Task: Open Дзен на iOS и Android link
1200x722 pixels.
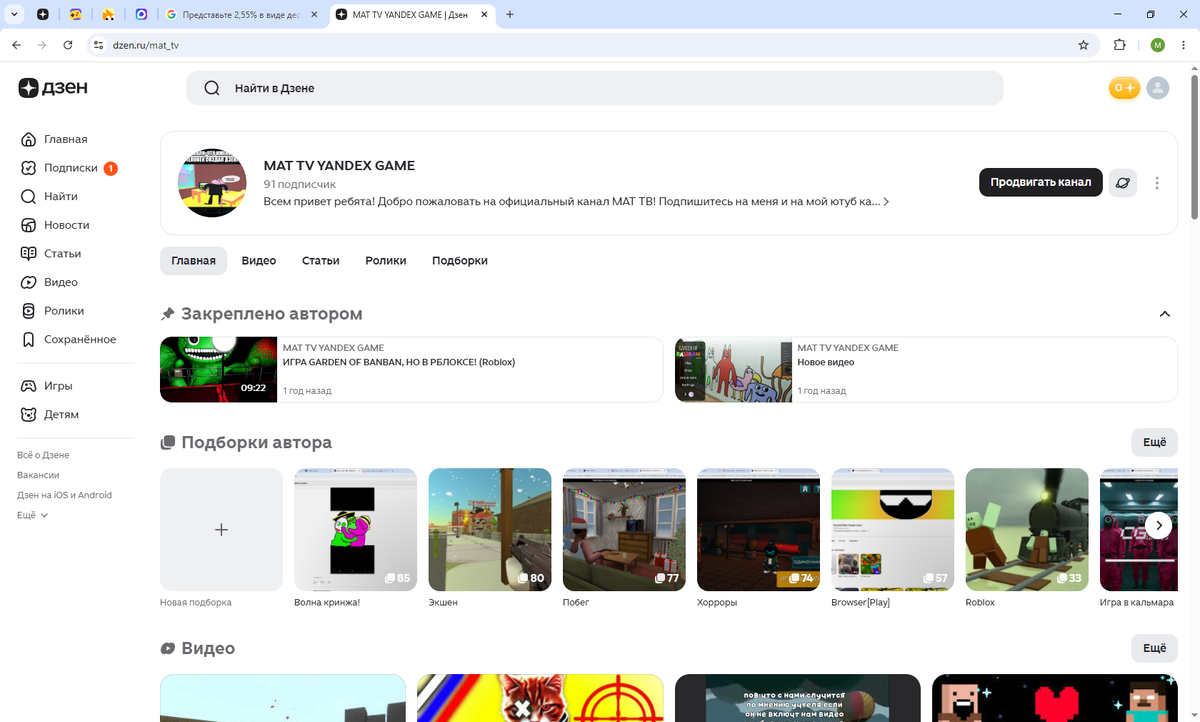Action: pos(64,495)
